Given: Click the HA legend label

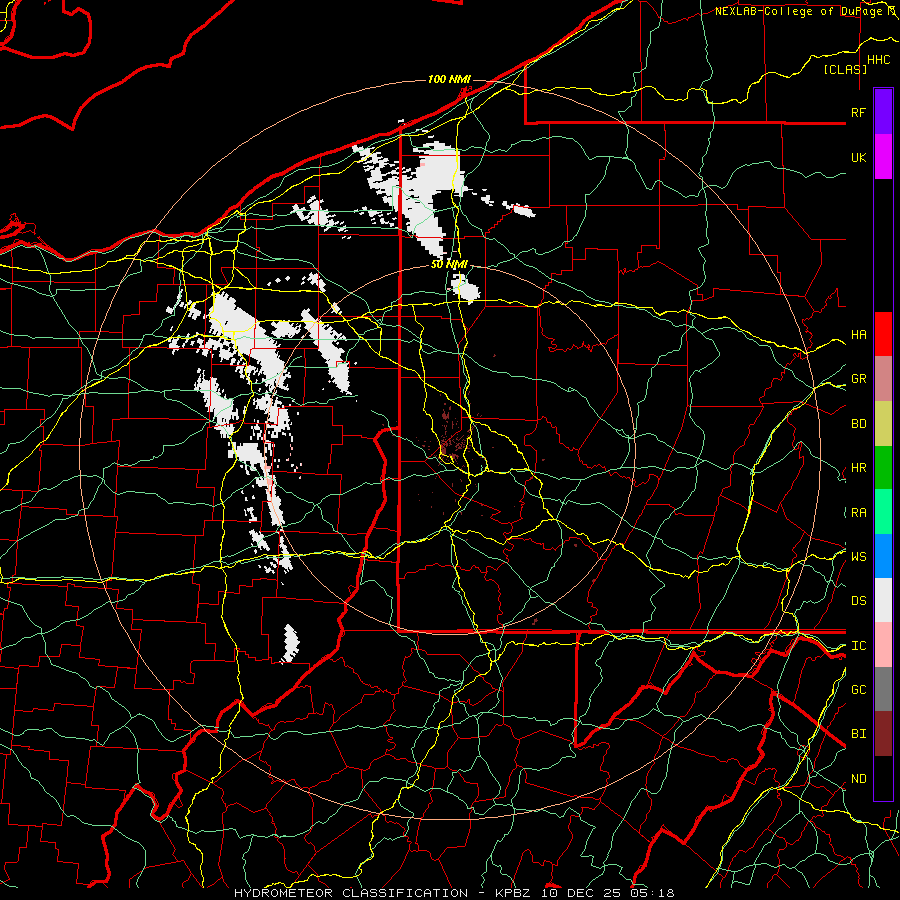Looking at the screenshot, I should pos(858,335).
